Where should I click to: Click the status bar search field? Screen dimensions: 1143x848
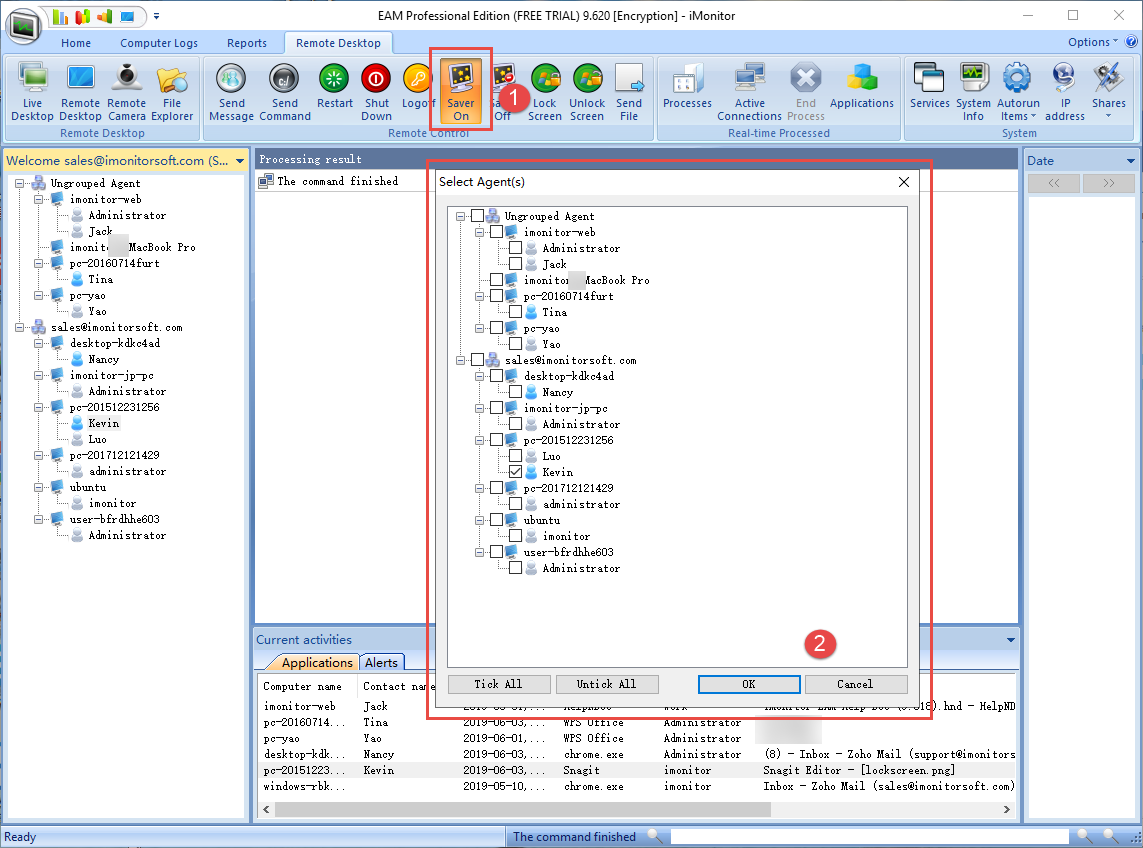869,836
